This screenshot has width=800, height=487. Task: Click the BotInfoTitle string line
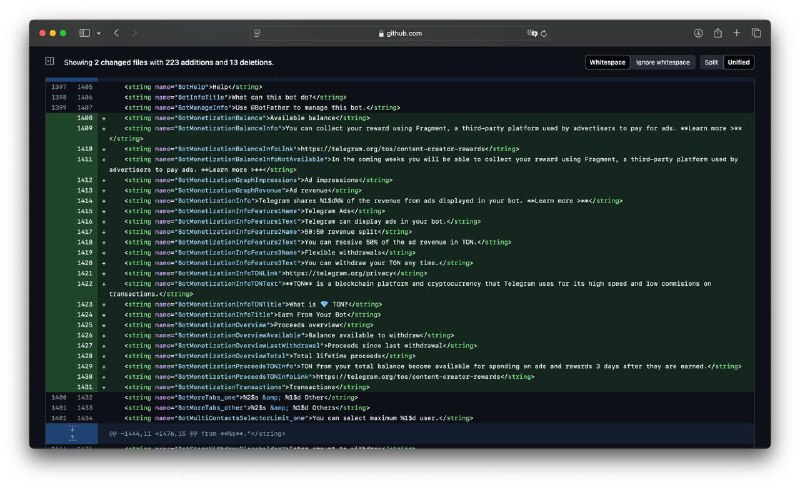click(235, 97)
